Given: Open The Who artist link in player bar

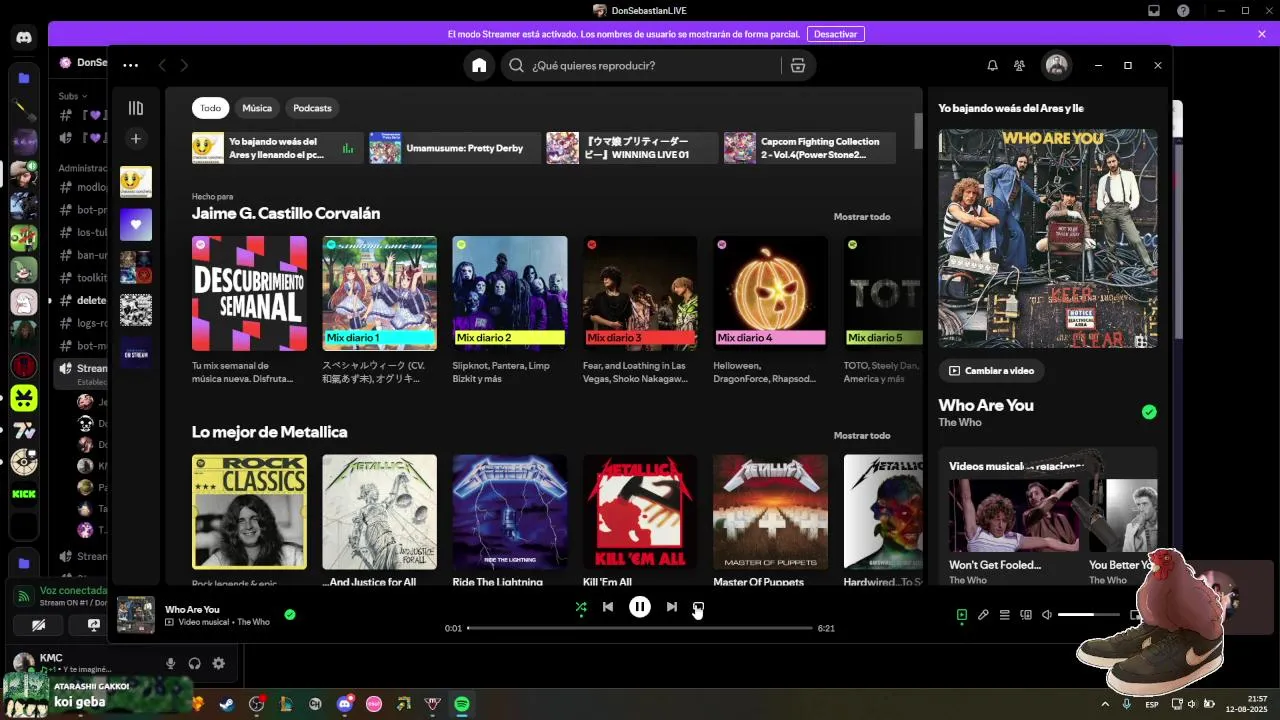Looking at the screenshot, I should point(253,622).
